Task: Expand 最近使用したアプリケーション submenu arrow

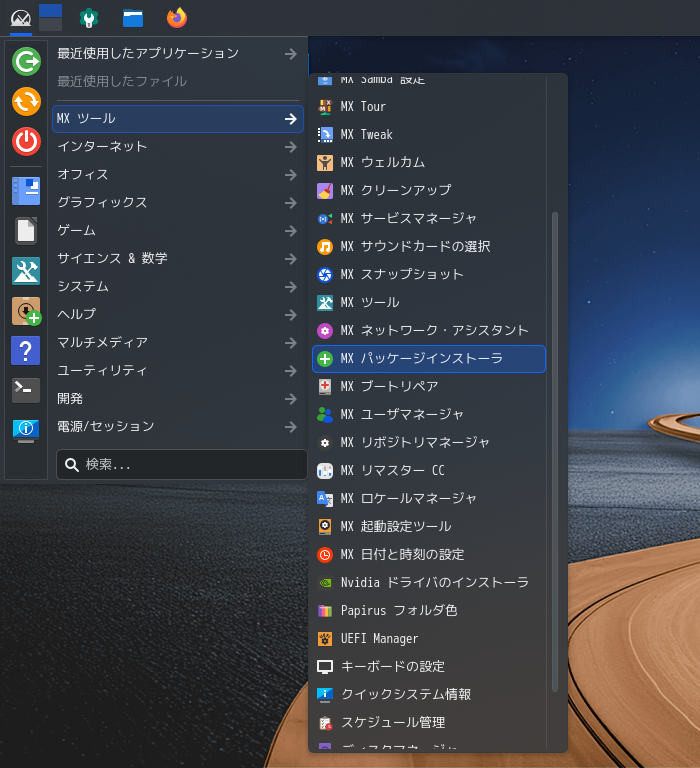Action: [x=291, y=53]
